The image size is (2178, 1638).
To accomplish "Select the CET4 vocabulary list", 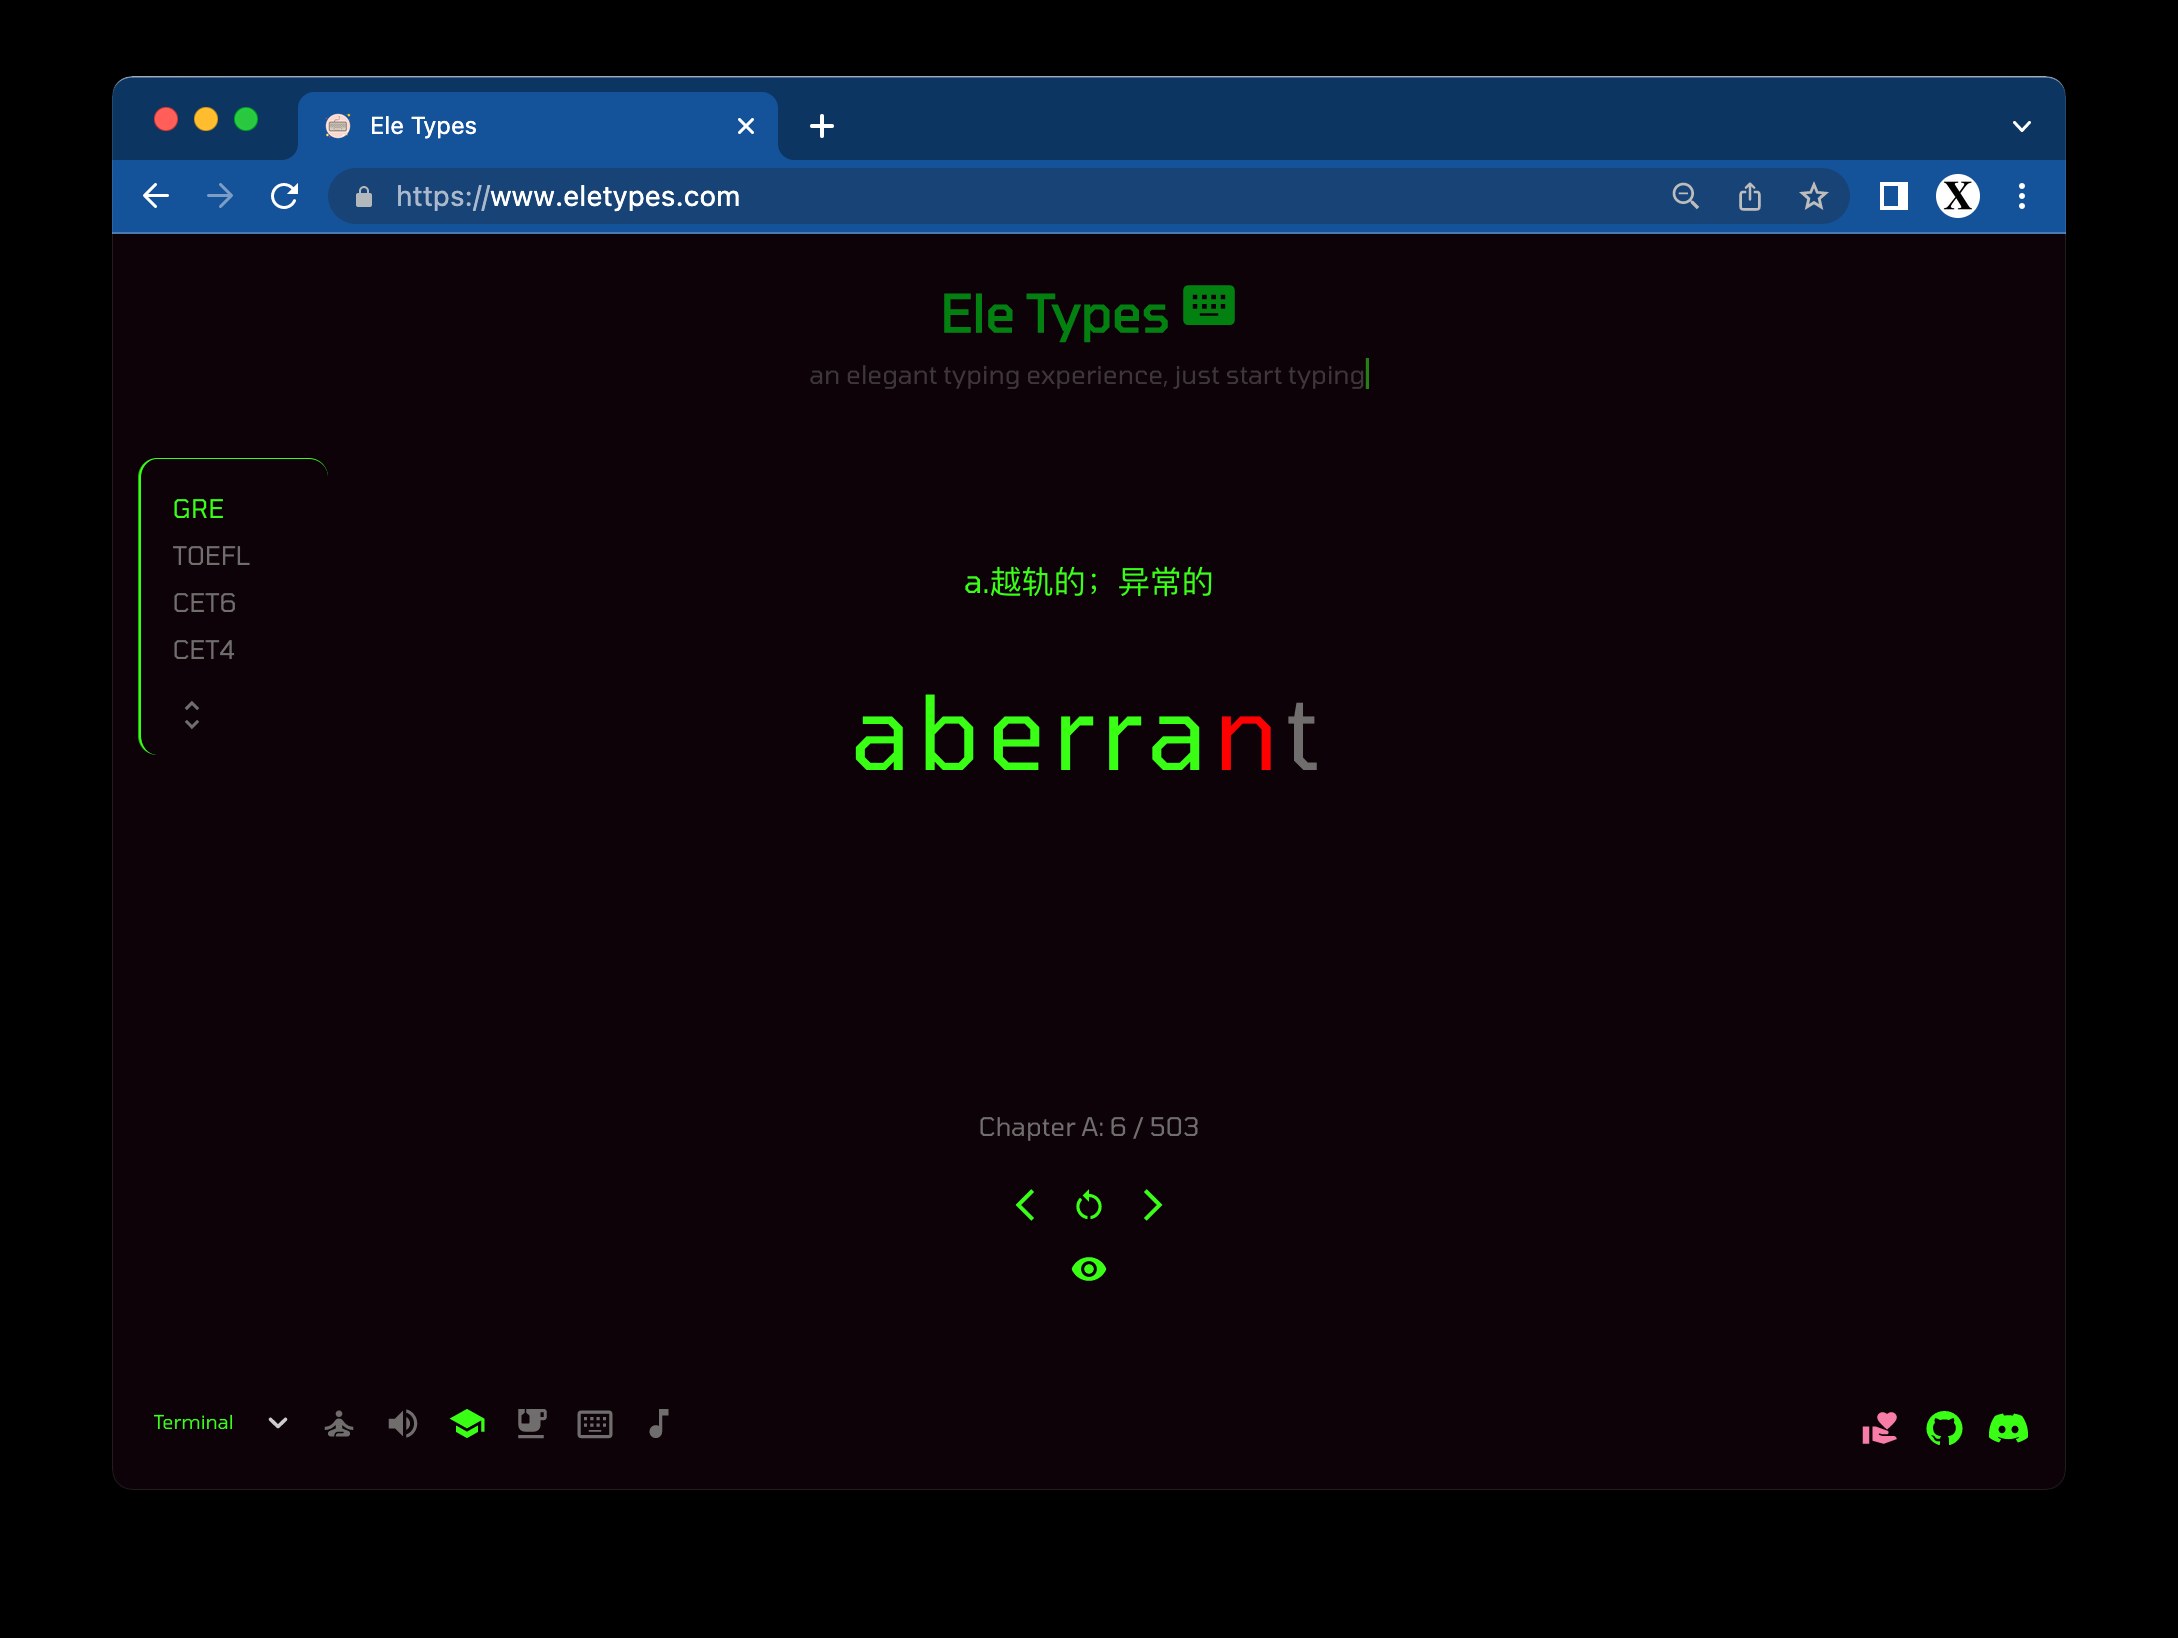I will click(x=203, y=650).
